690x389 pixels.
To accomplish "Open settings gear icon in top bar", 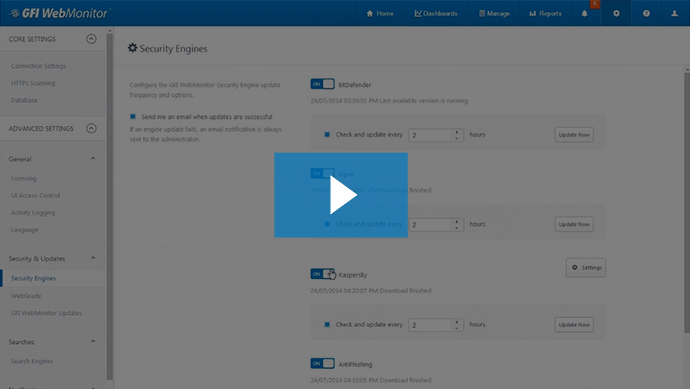I will pyautogui.click(x=616, y=13).
